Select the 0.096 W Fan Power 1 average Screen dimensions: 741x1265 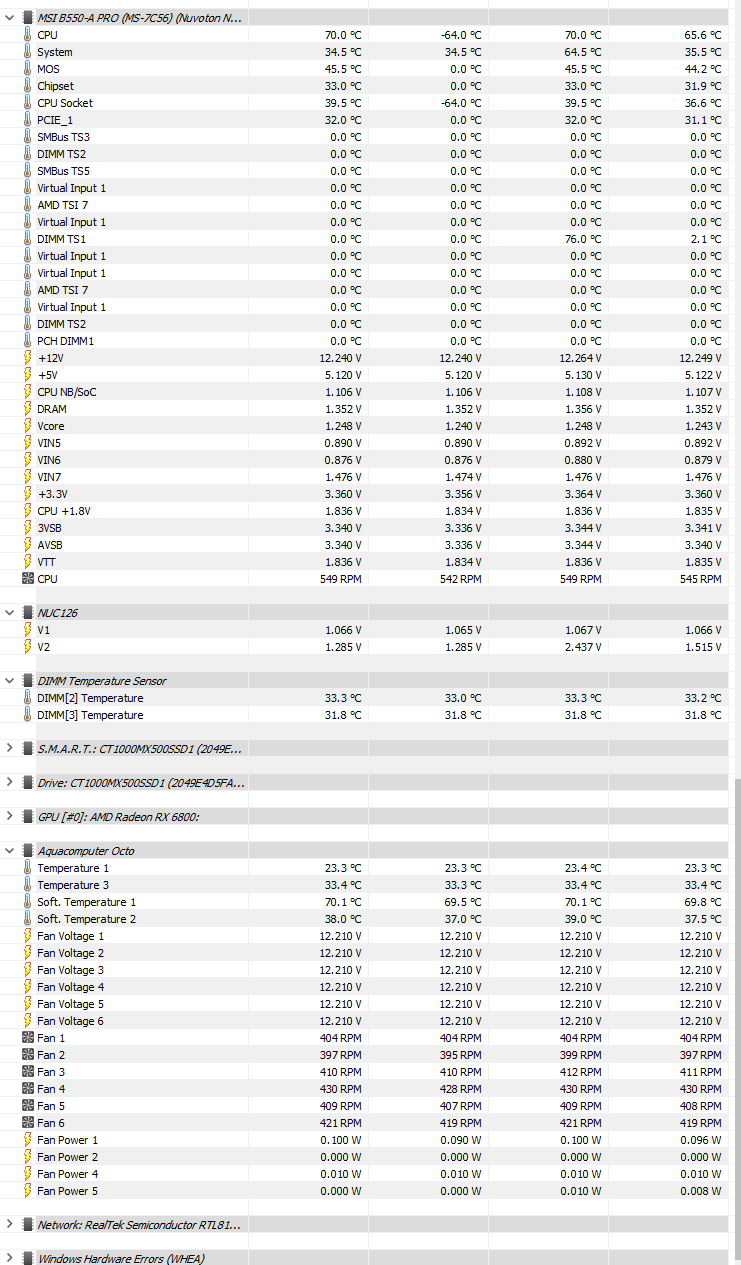(702, 1140)
